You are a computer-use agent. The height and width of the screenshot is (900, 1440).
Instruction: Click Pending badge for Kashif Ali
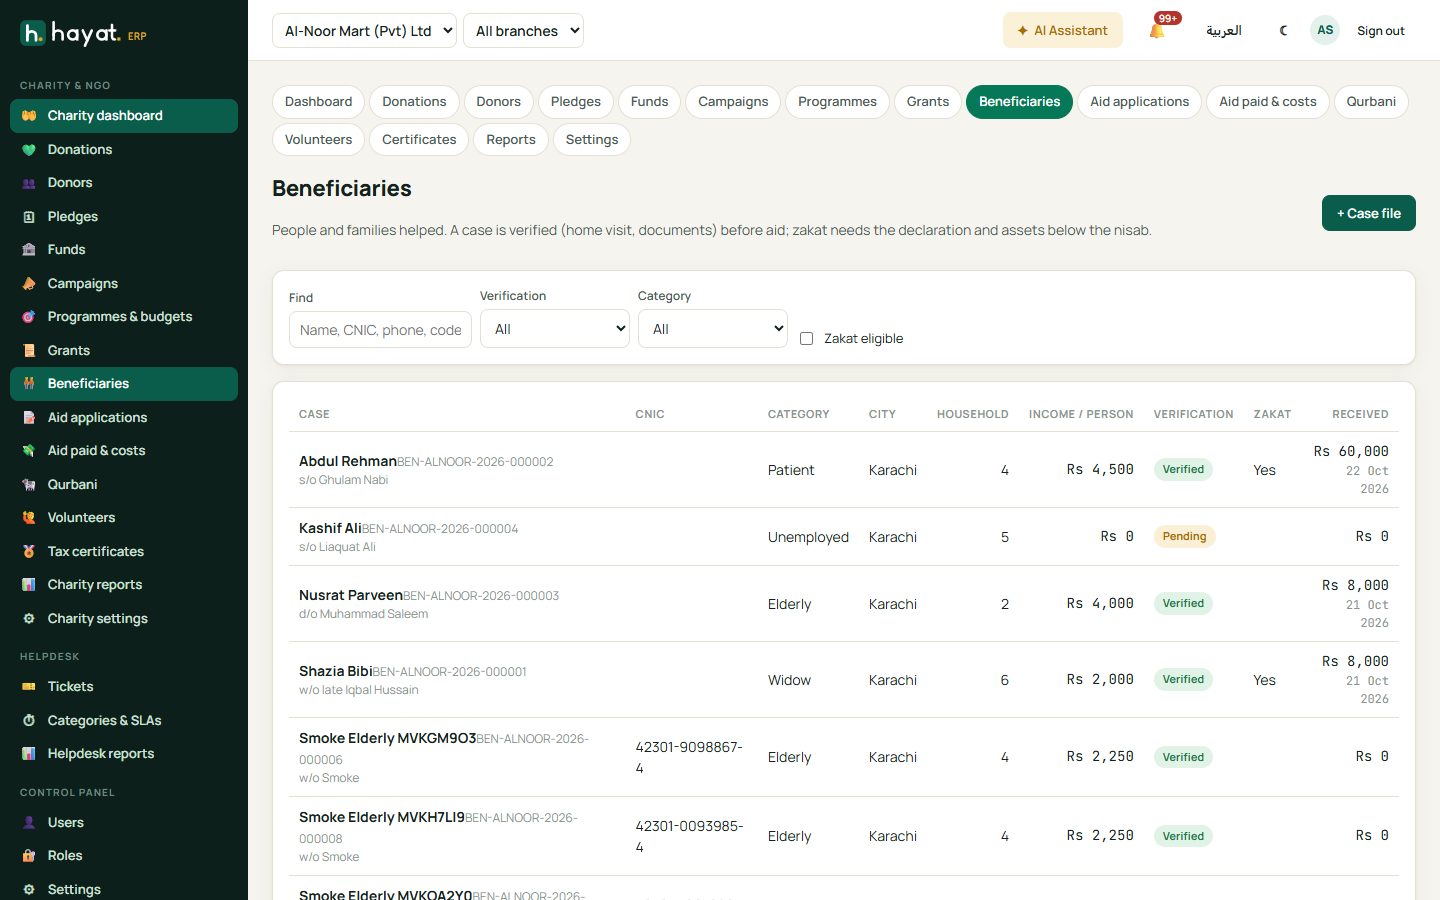[x=1184, y=537]
